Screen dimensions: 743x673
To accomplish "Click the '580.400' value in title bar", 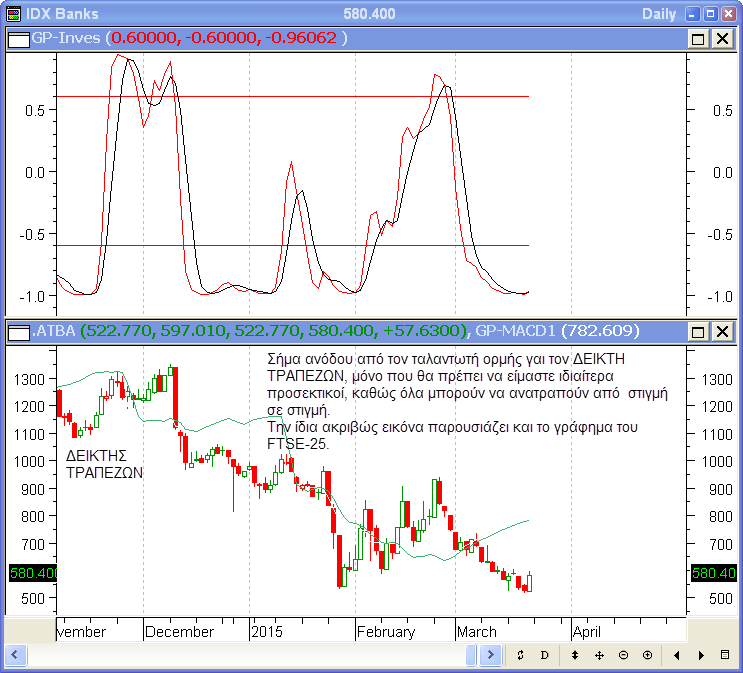I will (x=369, y=14).
